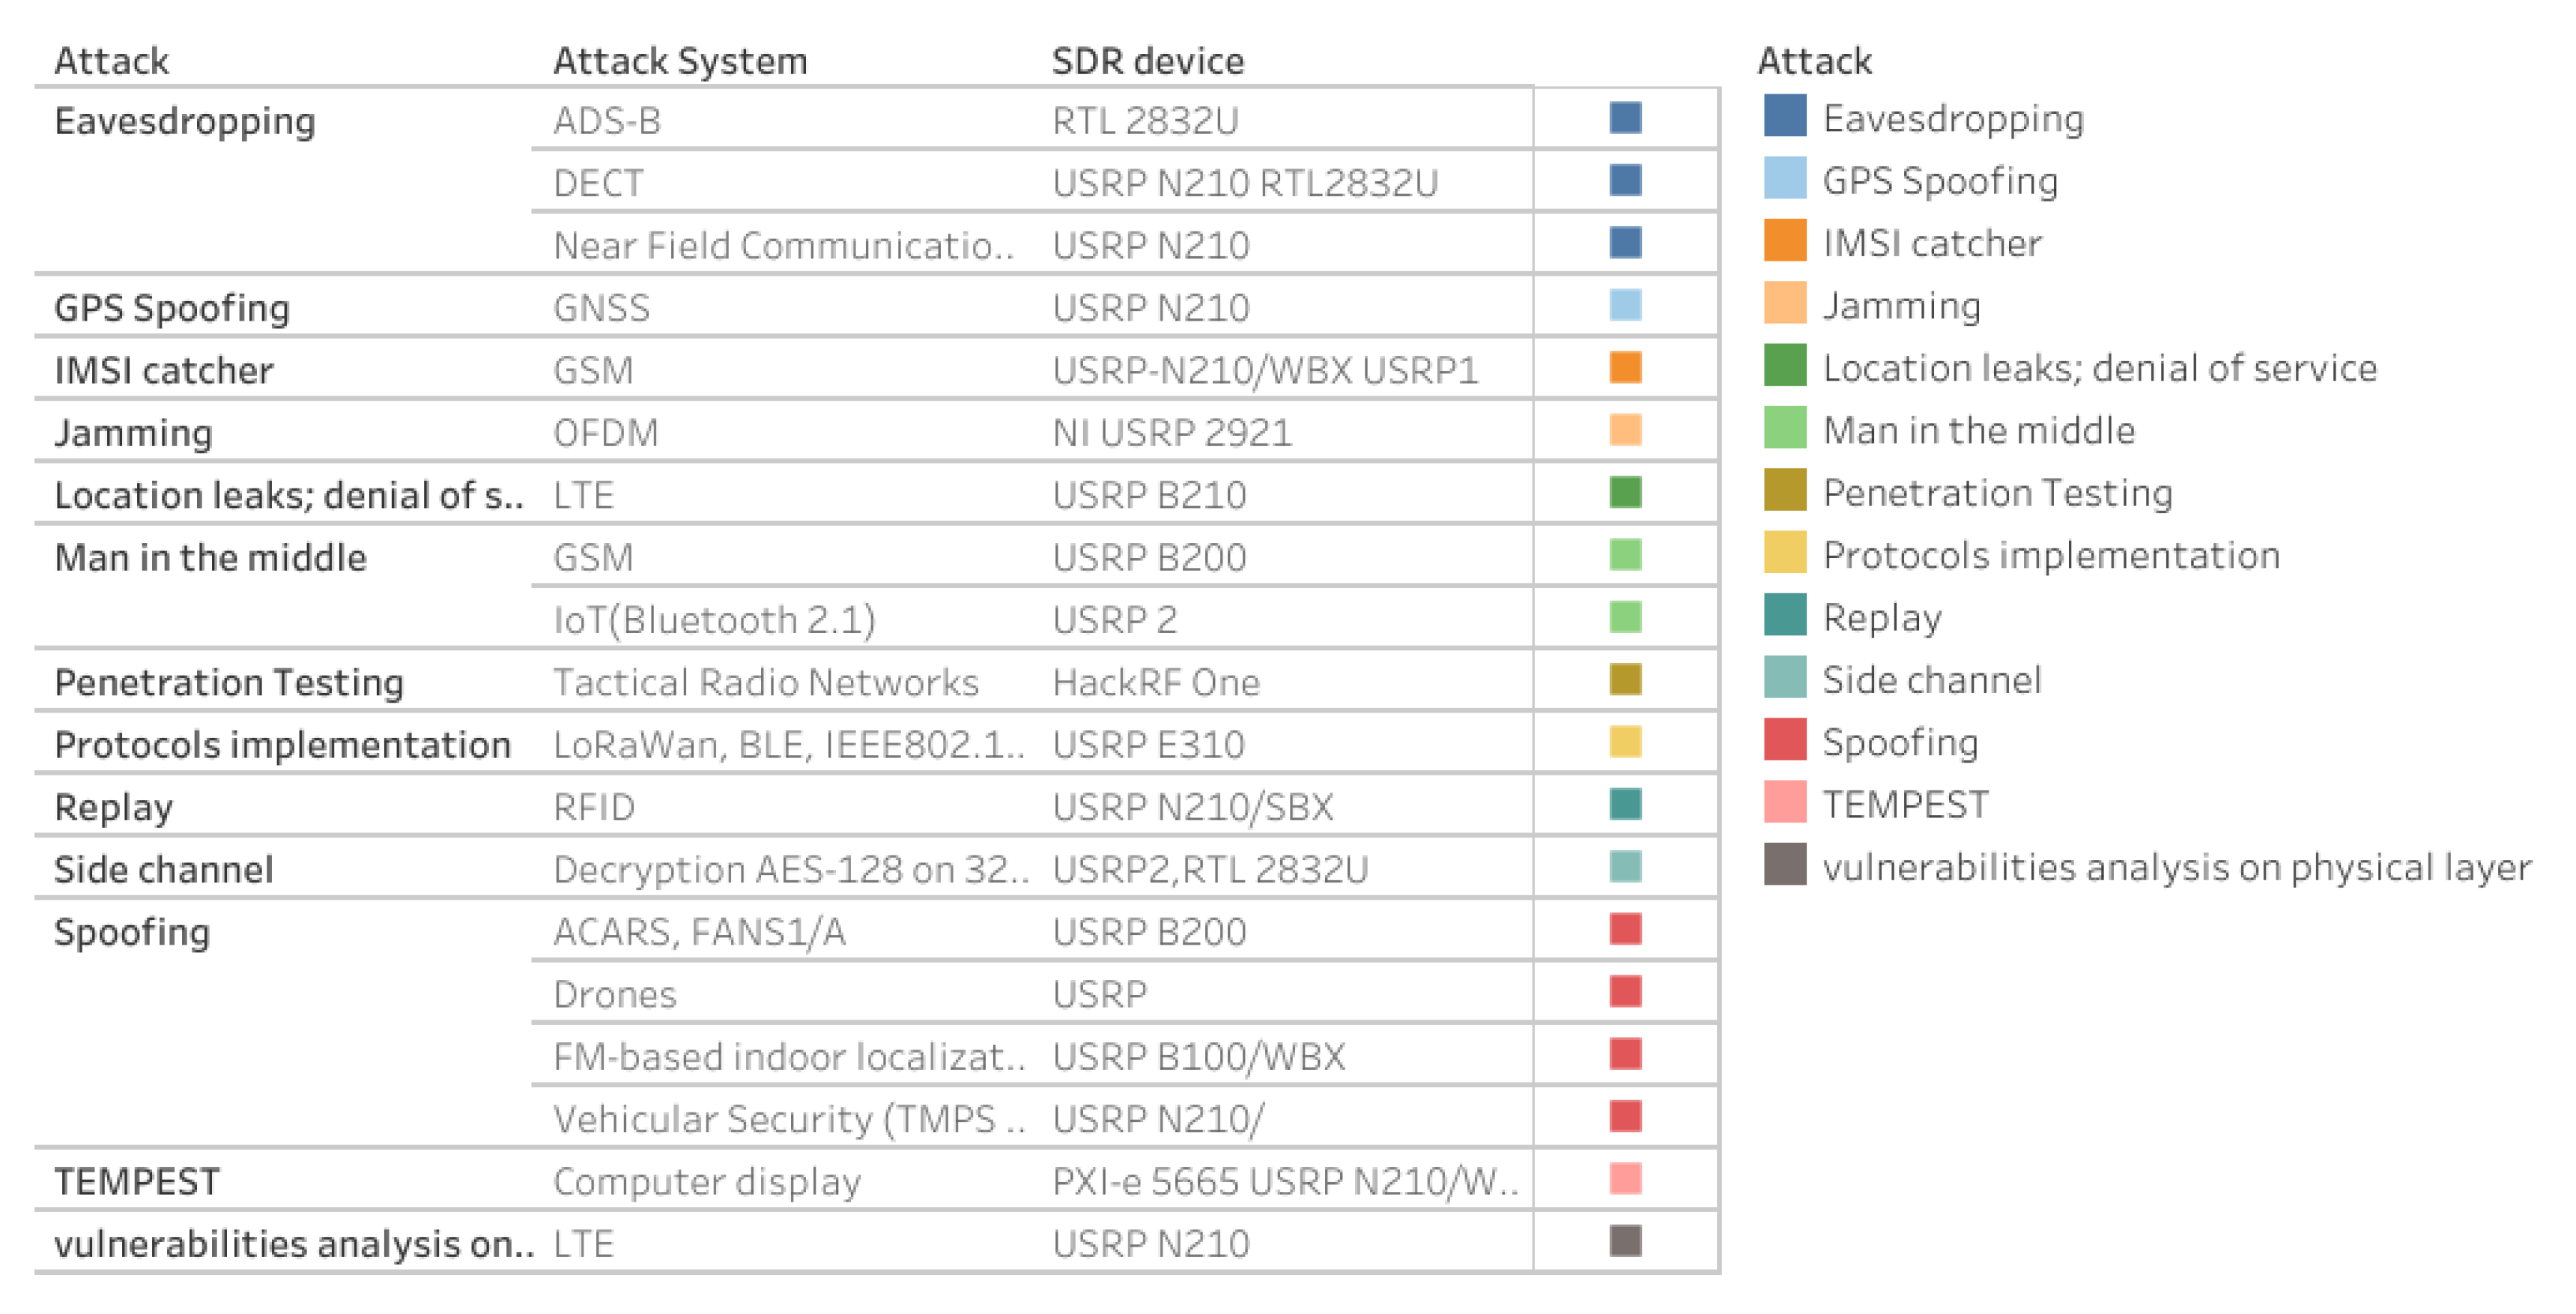Click the Computer display row pink mark

[x=1625, y=1179]
